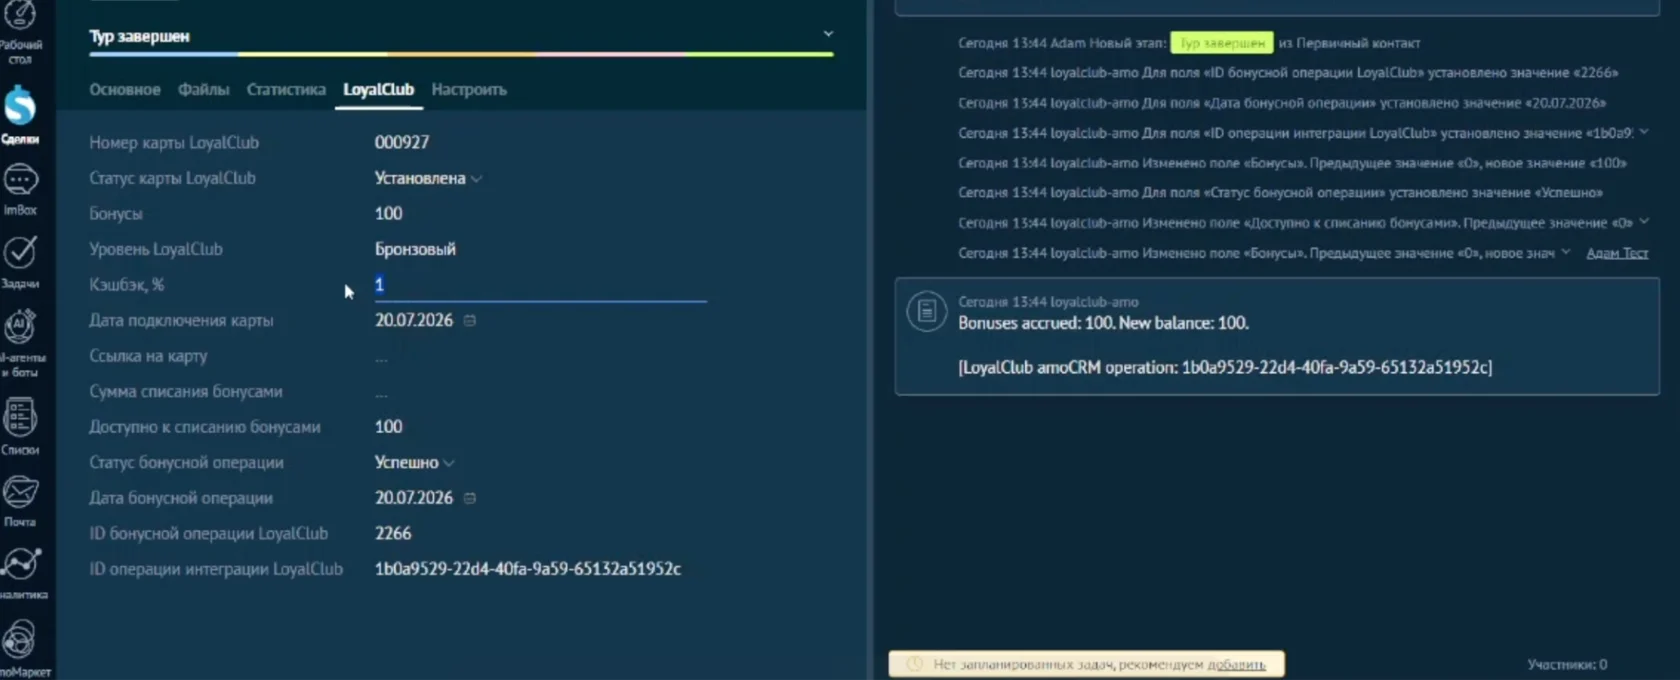Click the integration operation ID 1b0a9529 field value
The width and height of the screenshot is (1680, 680).
527,569
